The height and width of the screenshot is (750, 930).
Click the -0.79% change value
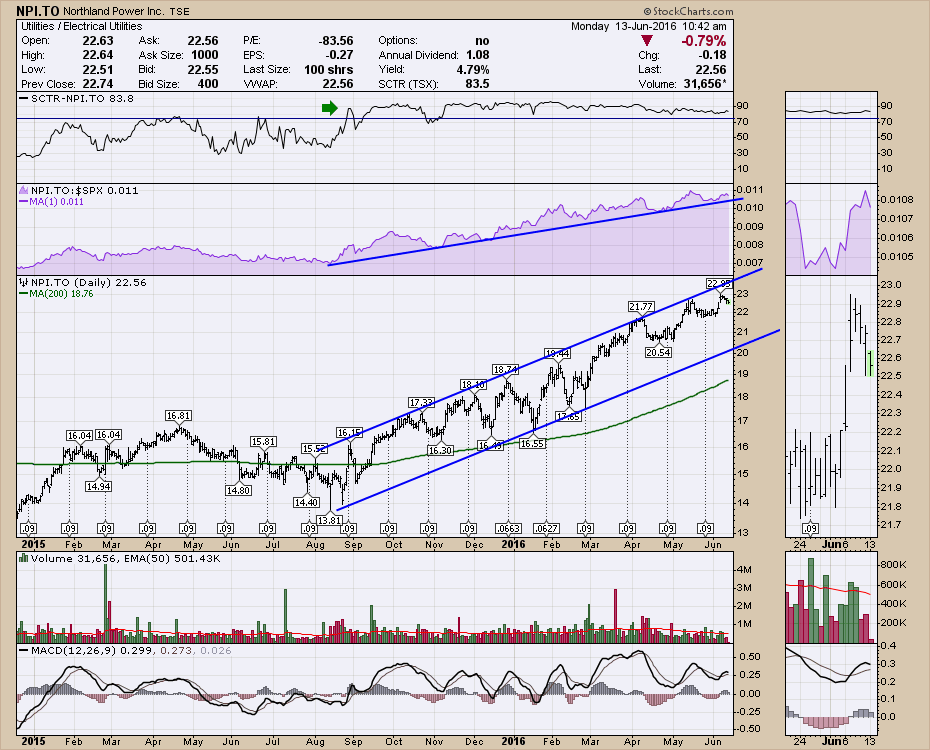tap(703, 40)
